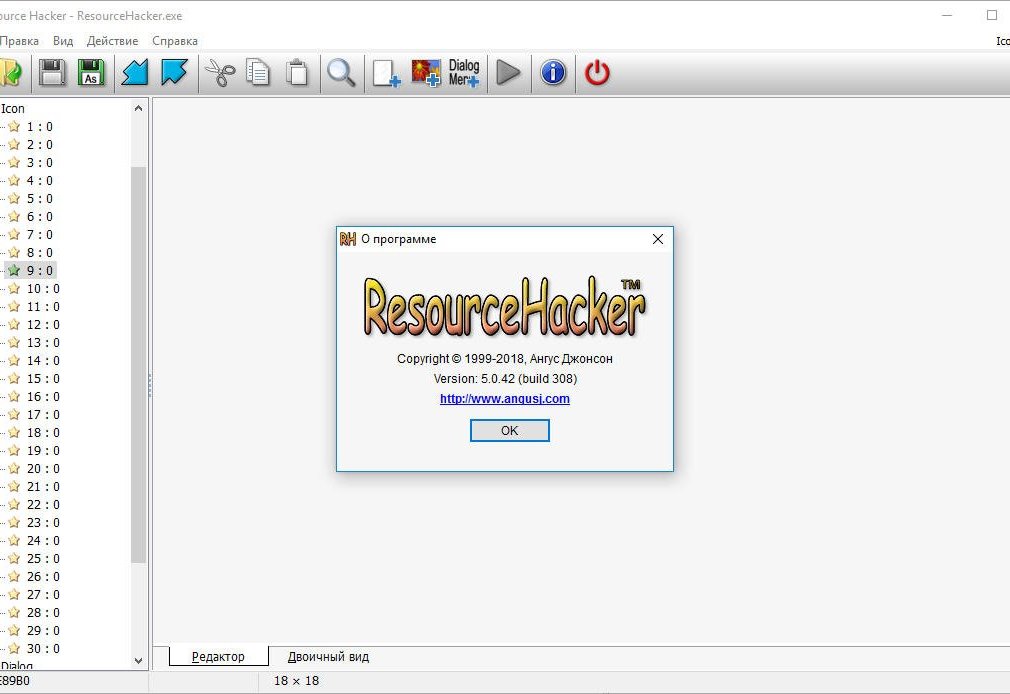1010x694 pixels.
Task: Switch to the Редактор tab
Action: (x=218, y=657)
